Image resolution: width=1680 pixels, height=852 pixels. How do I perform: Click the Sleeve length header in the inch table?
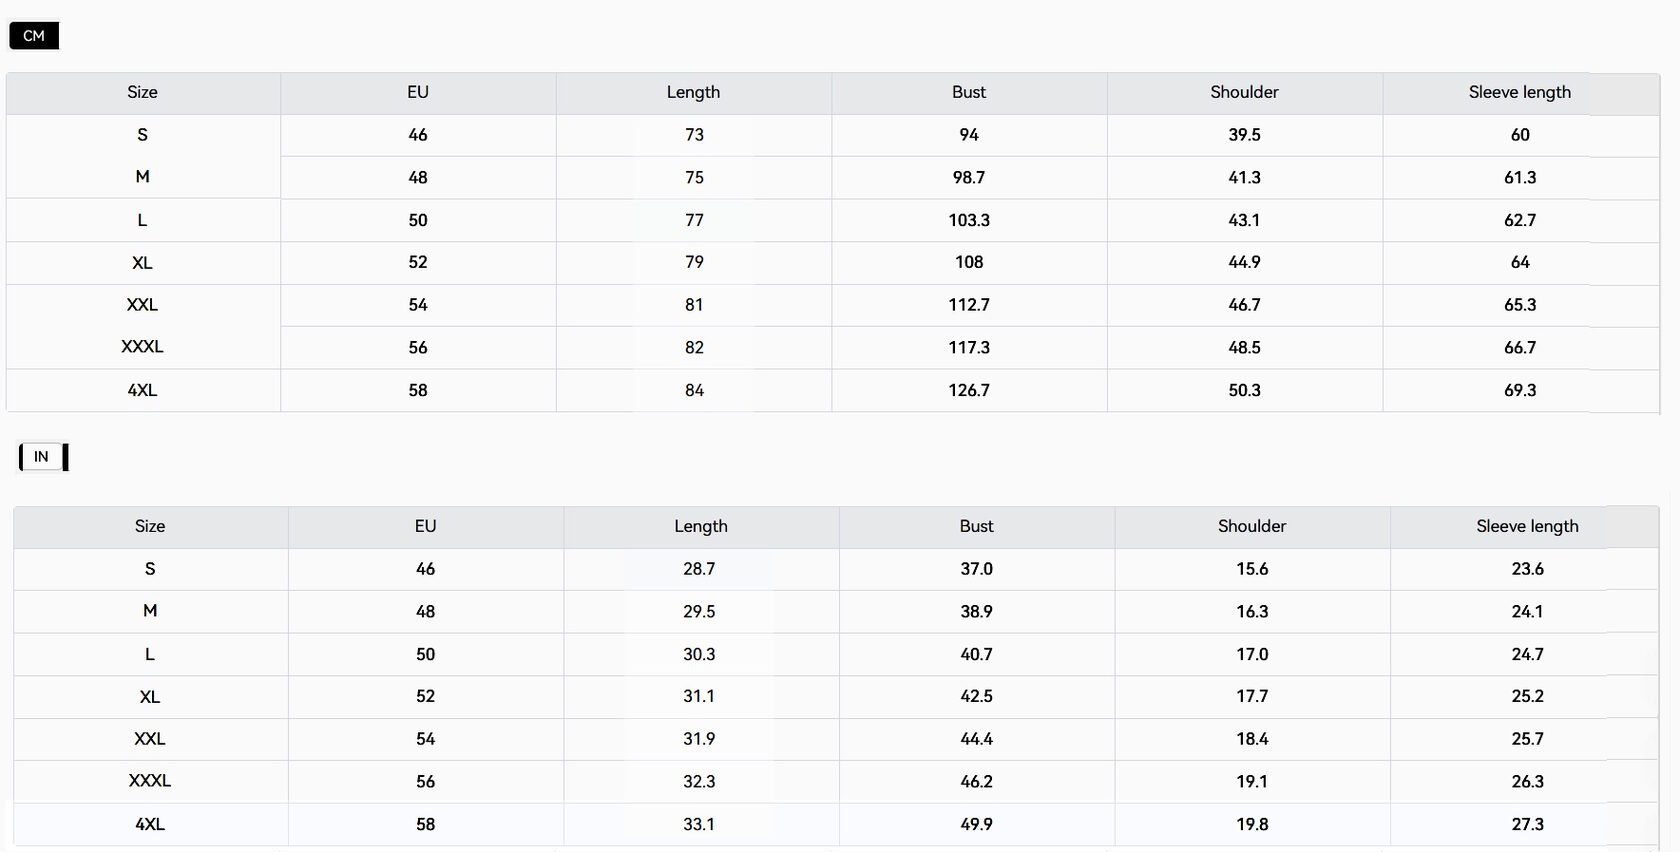1527,526
